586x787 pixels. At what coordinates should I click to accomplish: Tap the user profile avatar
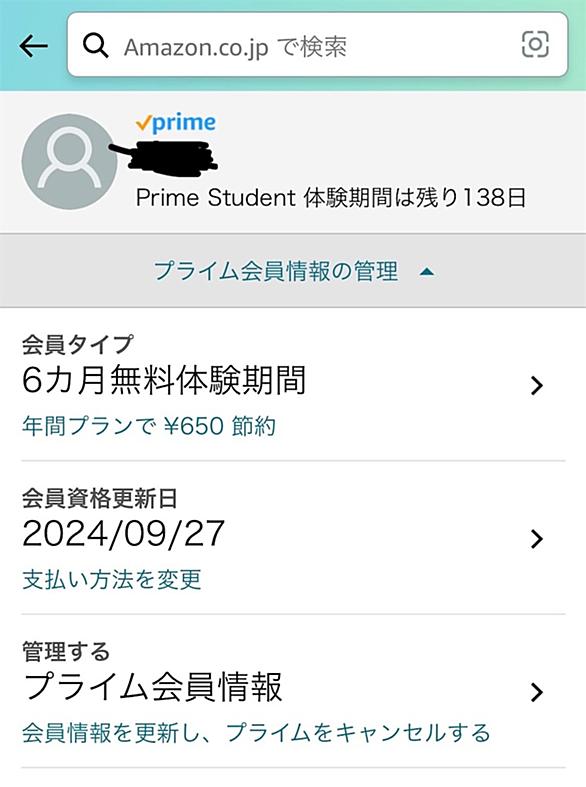(69, 162)
